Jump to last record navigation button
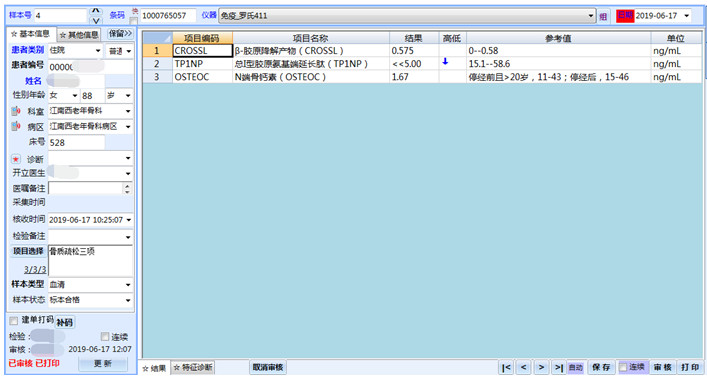Viewport: 707px width, 379px height. tap(558, 367)
